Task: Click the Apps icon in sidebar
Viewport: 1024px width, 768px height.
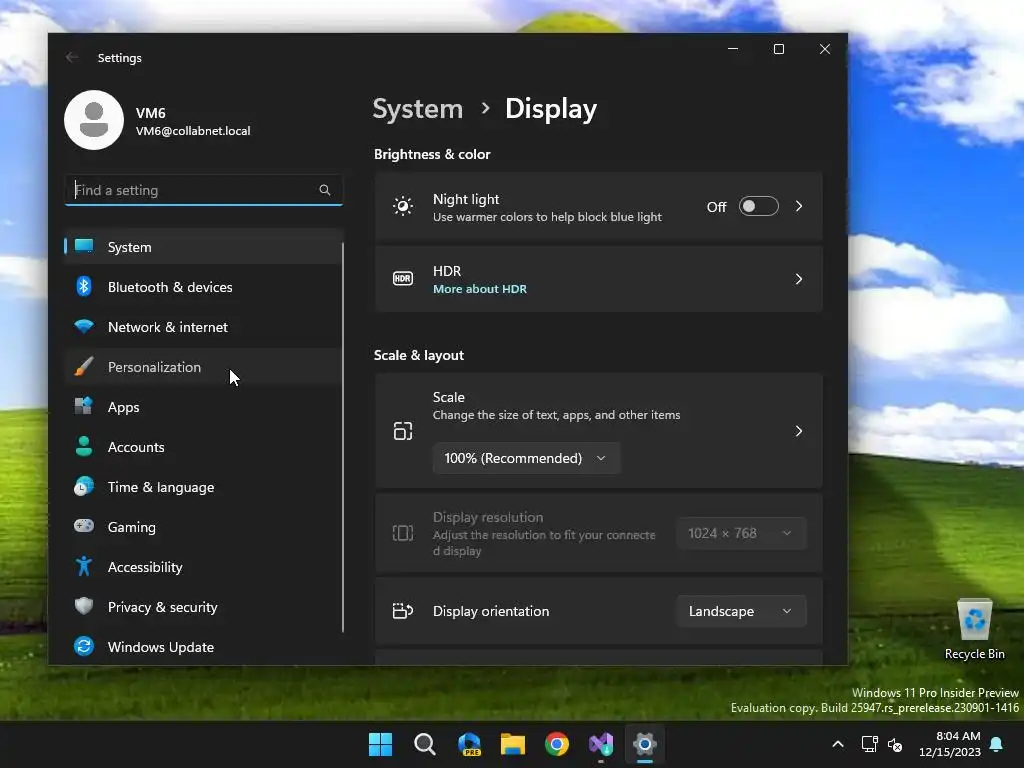Action: pyautogui.click(x=84, y=406)
